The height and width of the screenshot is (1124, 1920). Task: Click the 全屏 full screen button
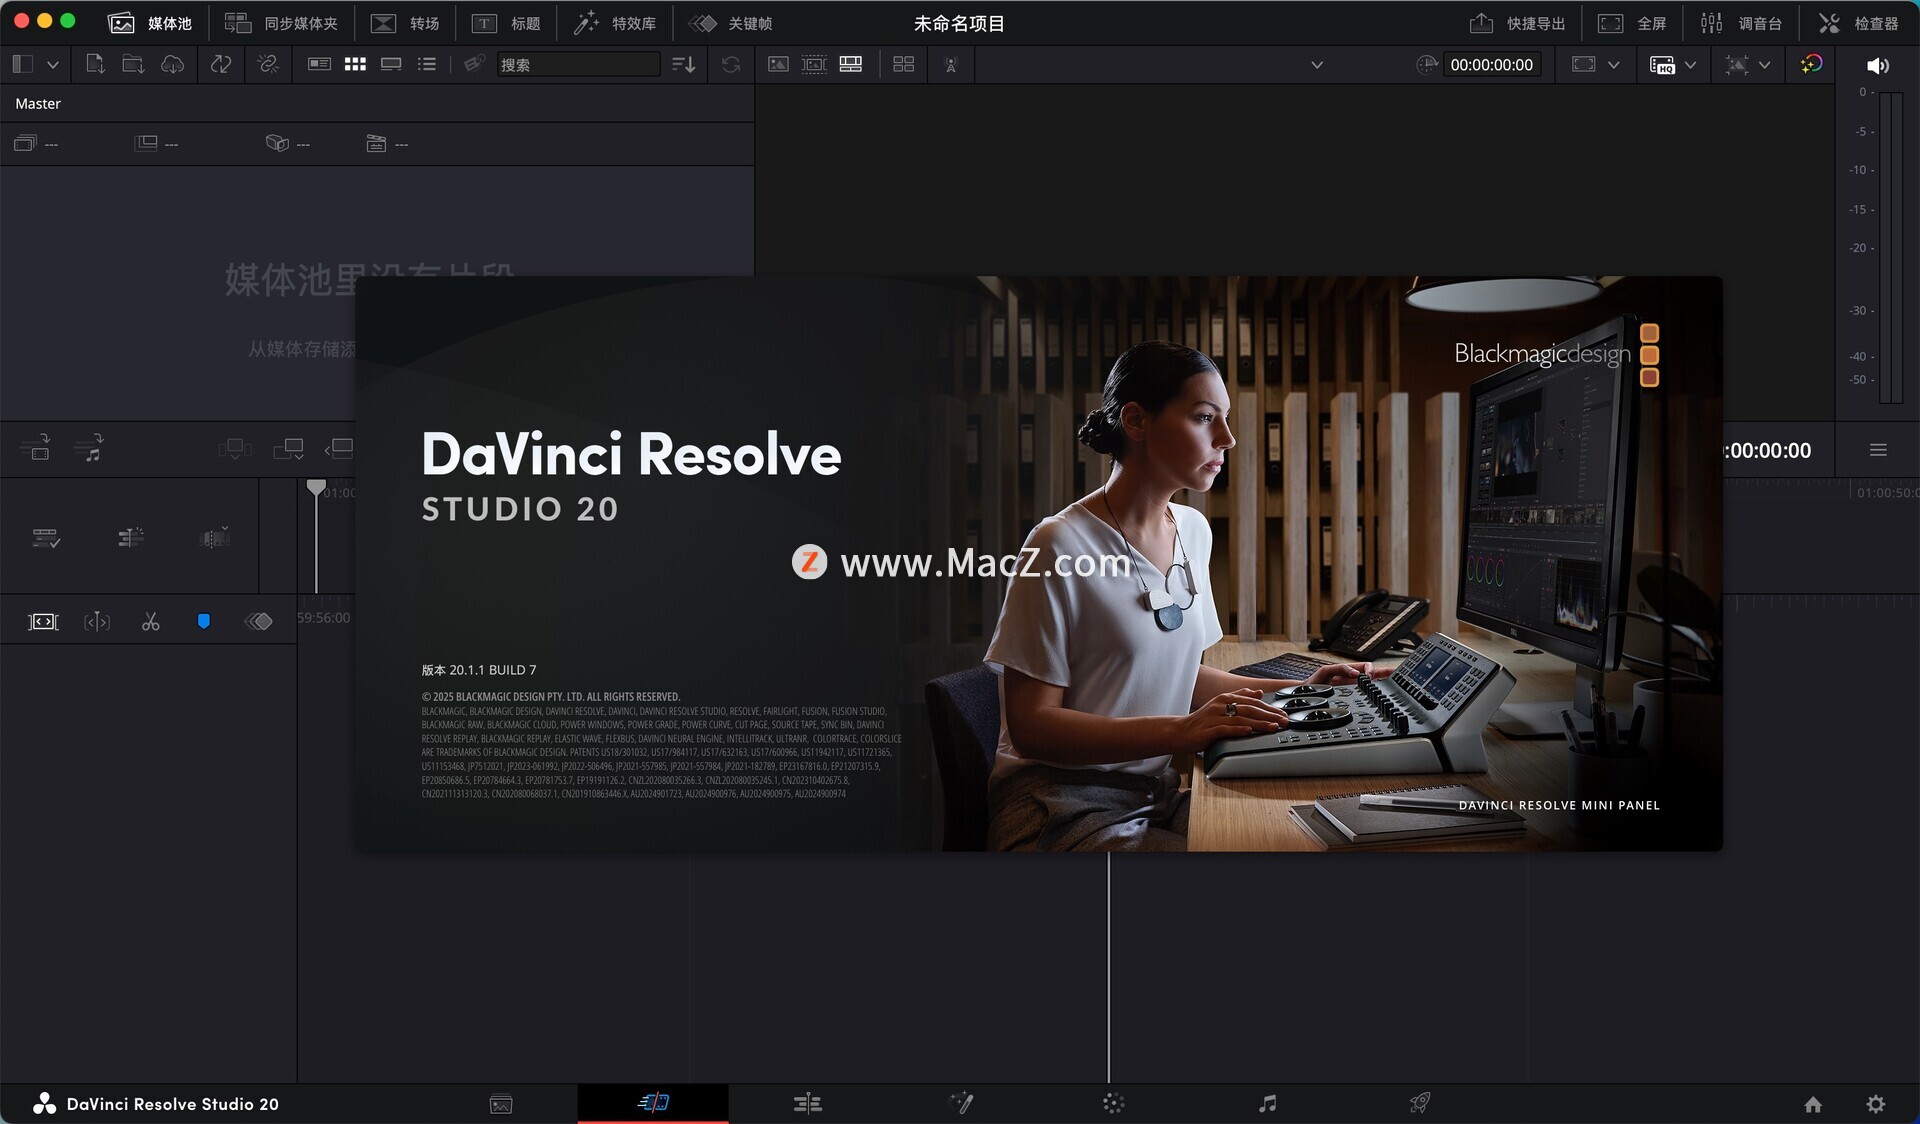coord(1632,23)
